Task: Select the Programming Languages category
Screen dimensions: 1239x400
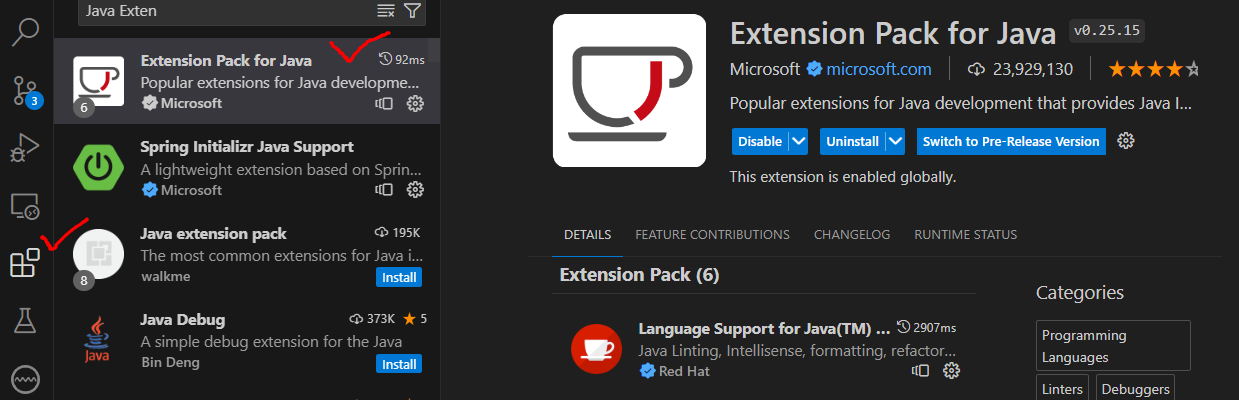Action: 1113,346
